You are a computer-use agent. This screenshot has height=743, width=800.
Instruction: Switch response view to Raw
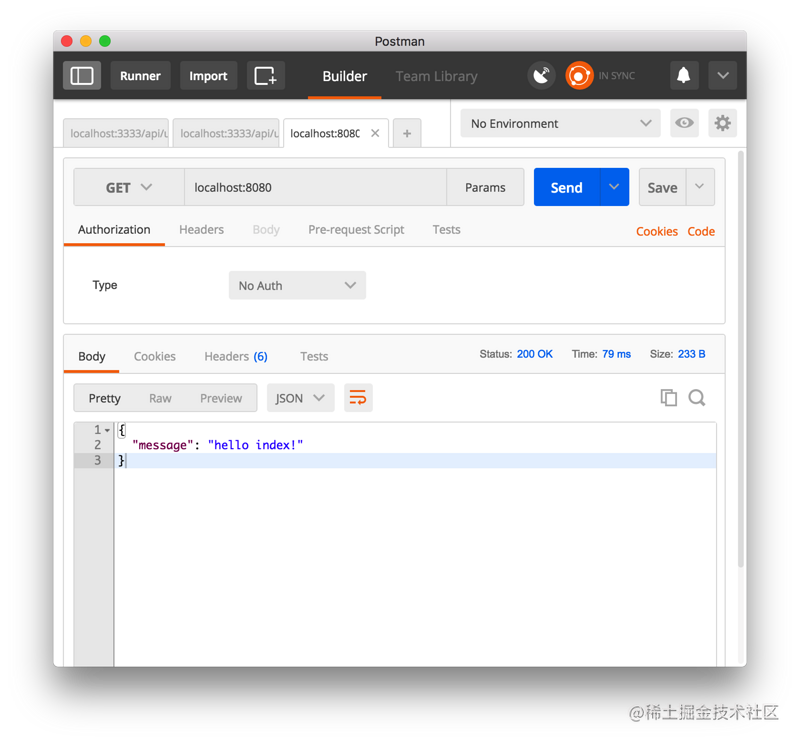pos(160,398)
